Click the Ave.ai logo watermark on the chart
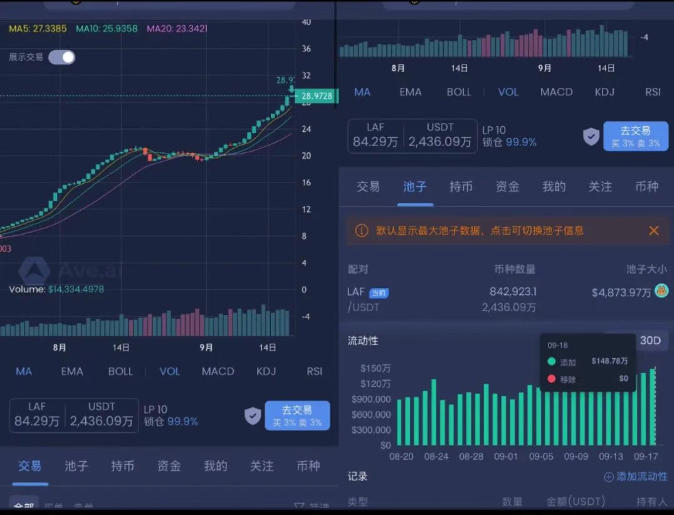The height and width of the screenshot is (515, 674). 36,270
